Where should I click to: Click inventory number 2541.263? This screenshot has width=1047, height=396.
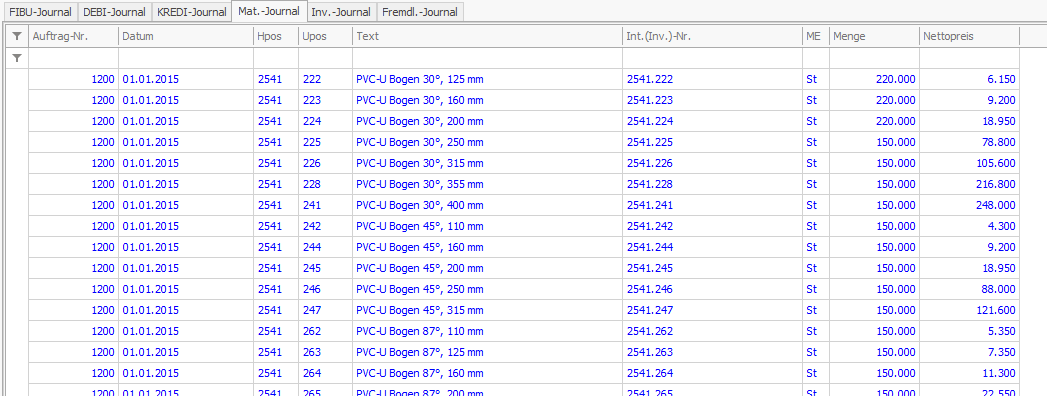(650, 352)
